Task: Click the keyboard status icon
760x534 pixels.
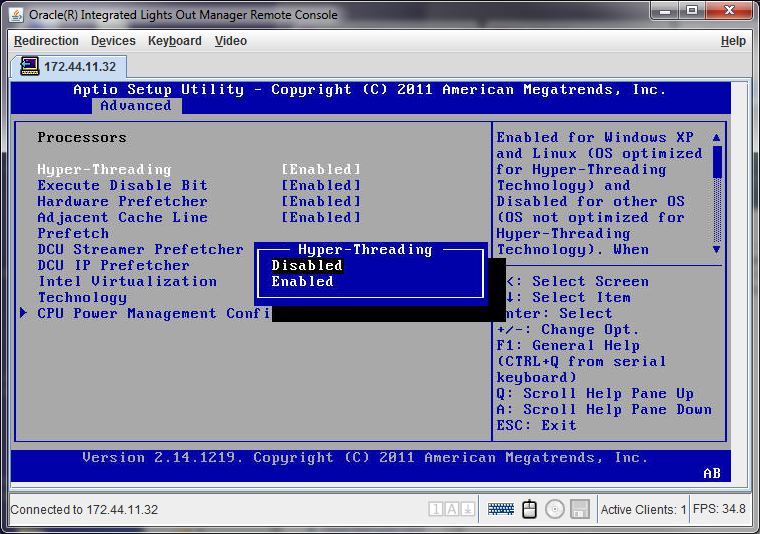Action: pyautogui.click(x=501, y=509)
